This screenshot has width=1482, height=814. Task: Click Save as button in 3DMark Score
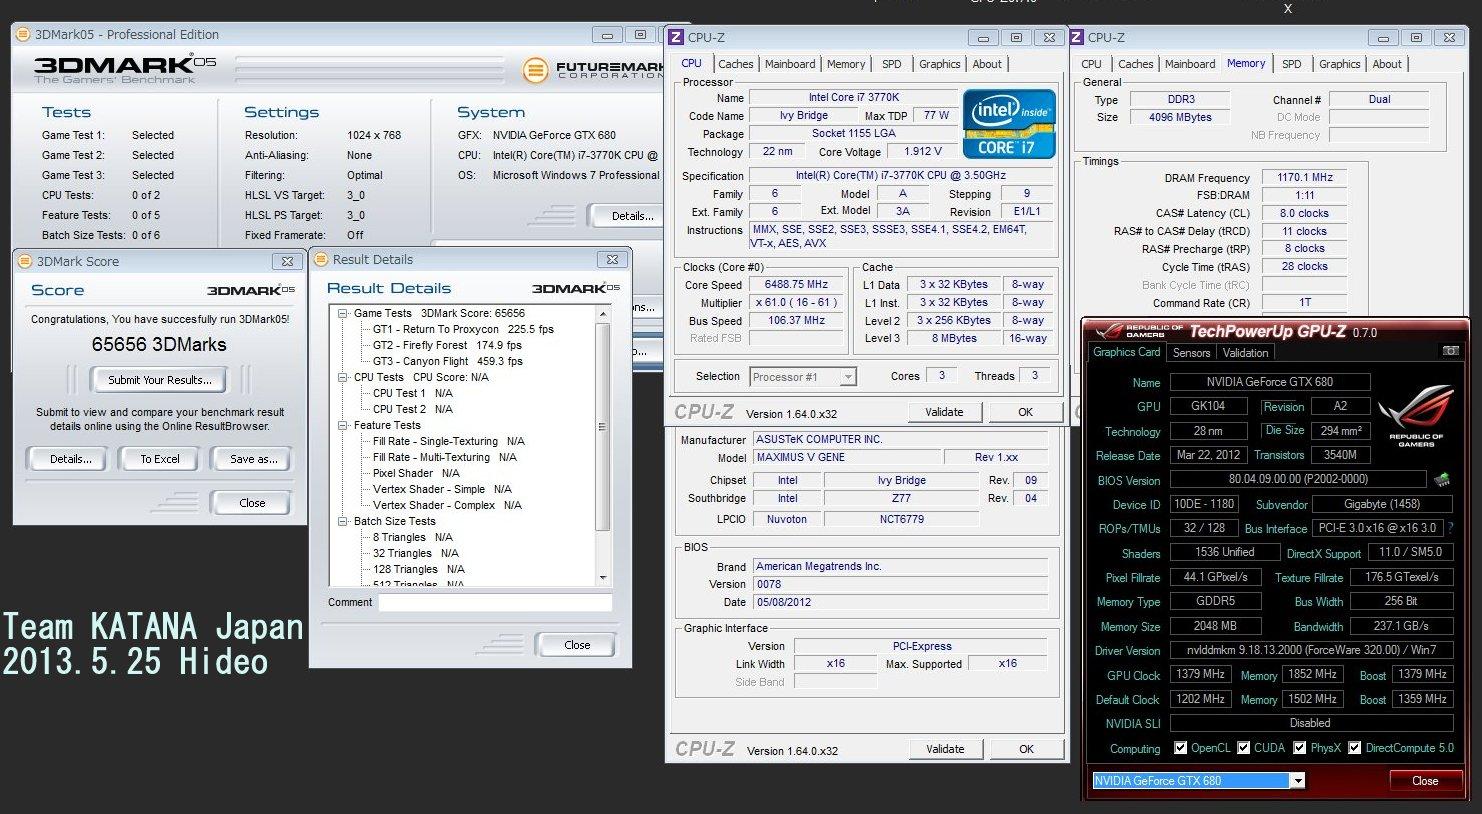click(253, 459)
